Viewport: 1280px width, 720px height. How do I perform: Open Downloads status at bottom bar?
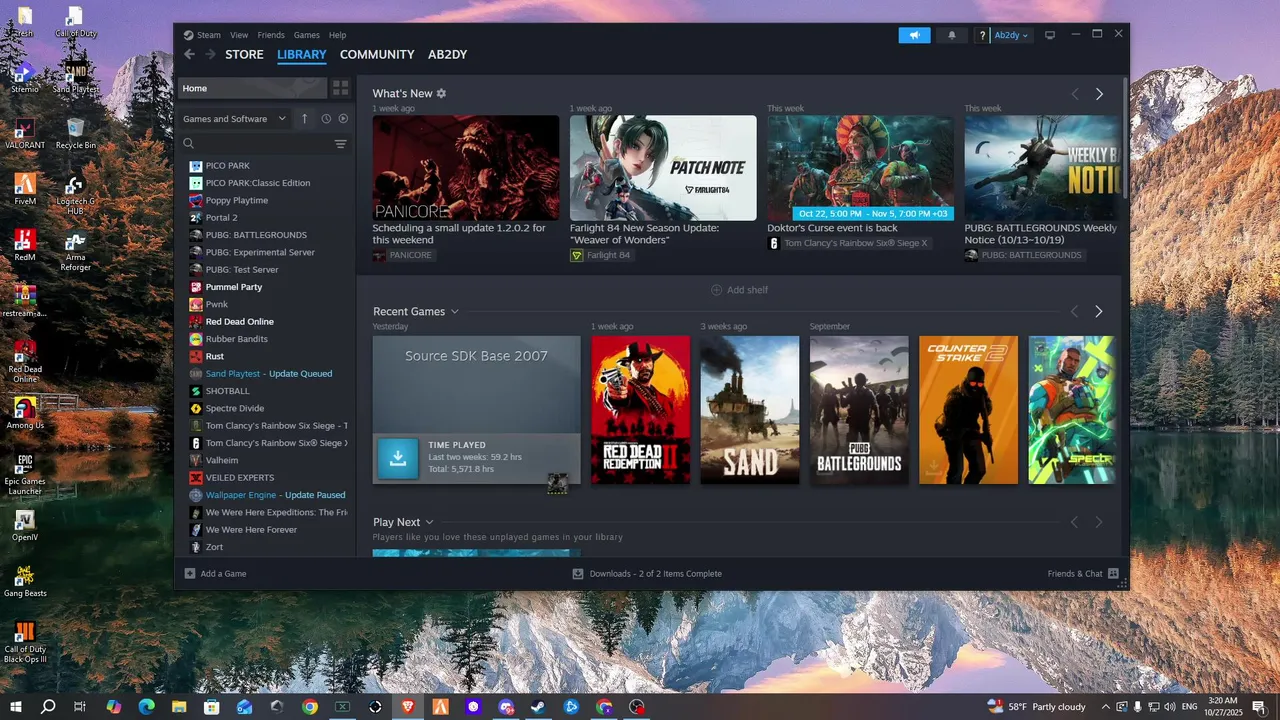coord(647,574)
